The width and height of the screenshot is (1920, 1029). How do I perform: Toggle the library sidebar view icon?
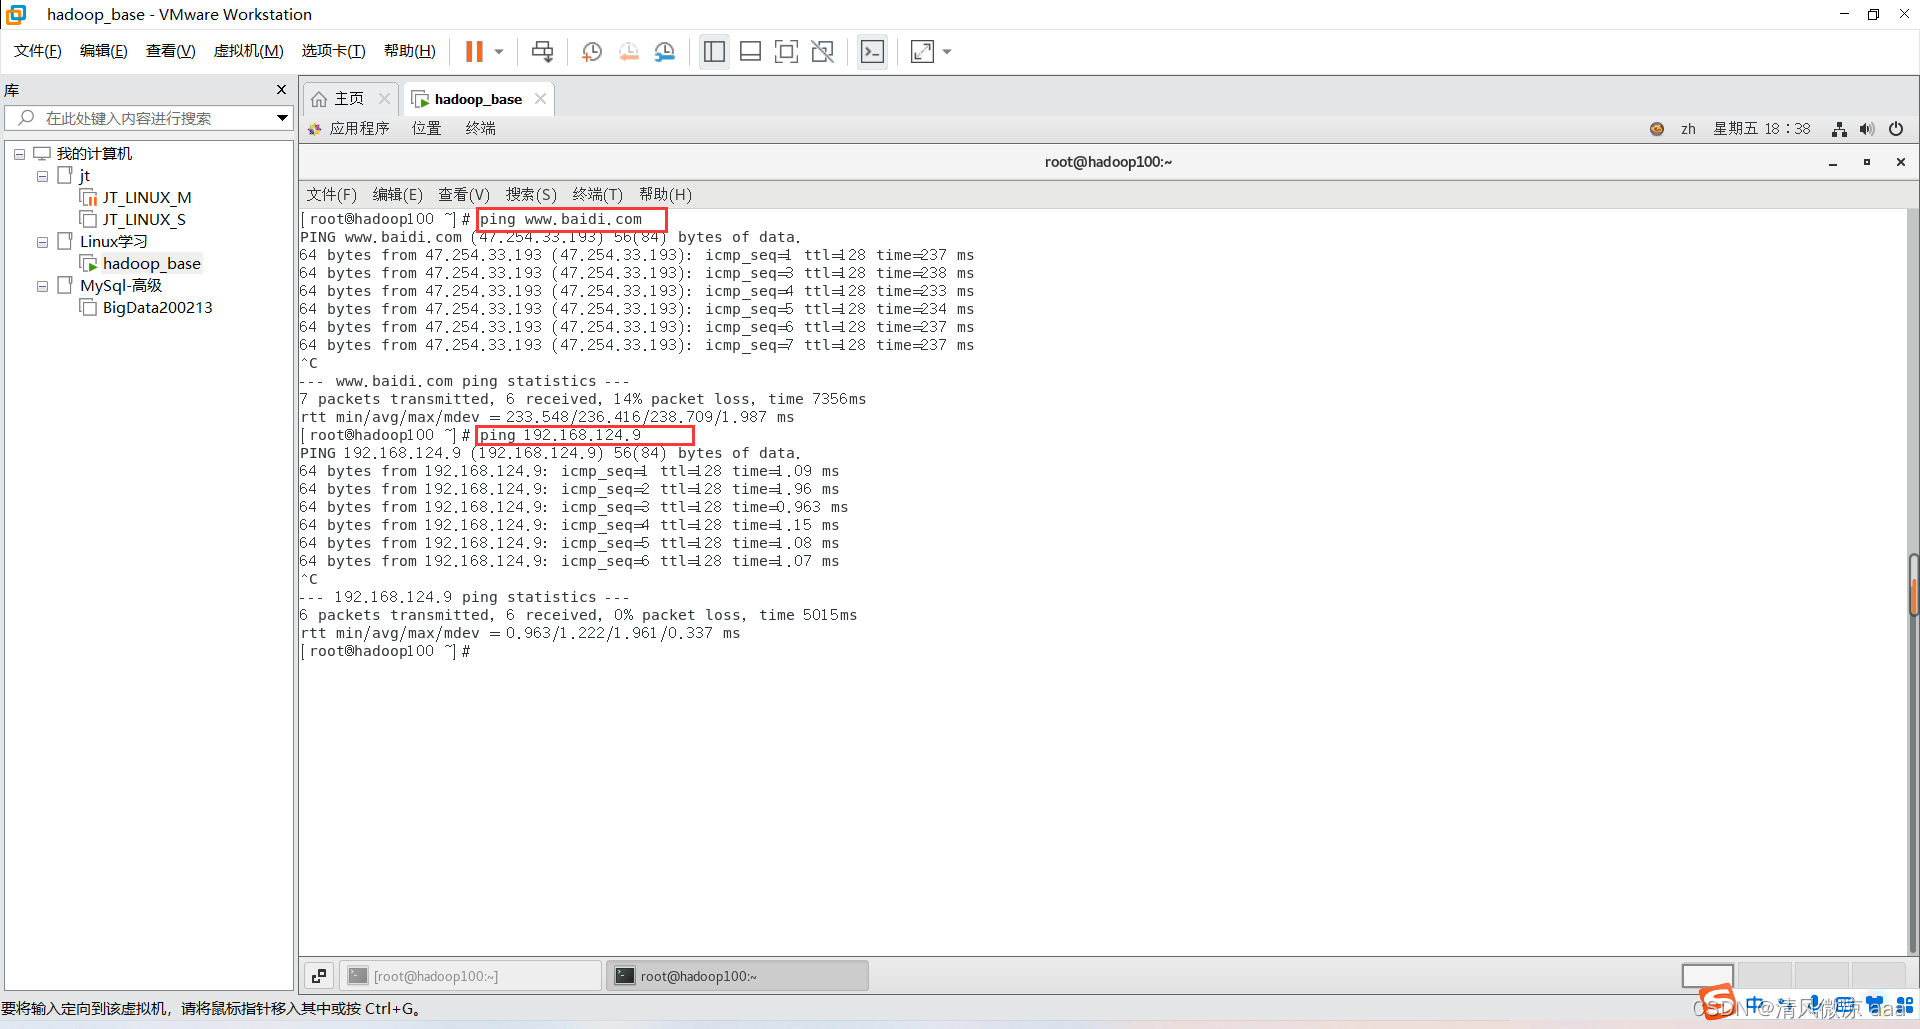tap(714, 51)
